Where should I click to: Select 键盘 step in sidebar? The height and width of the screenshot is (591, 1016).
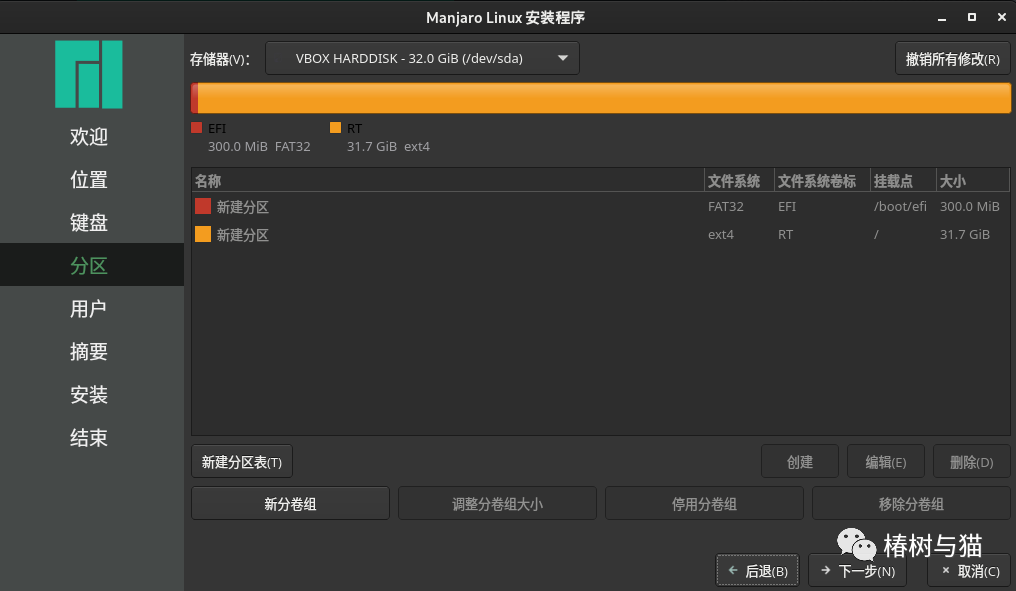click(89, 222)
